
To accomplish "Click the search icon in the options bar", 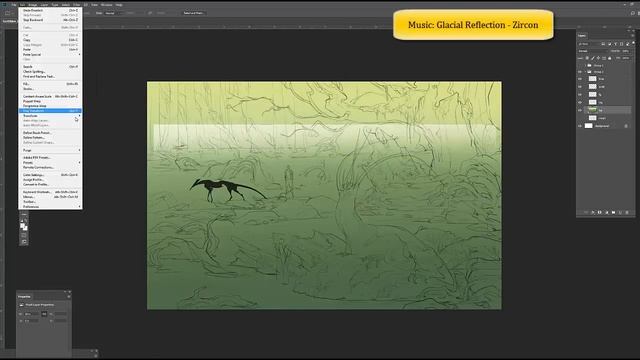I will [632, 13].
